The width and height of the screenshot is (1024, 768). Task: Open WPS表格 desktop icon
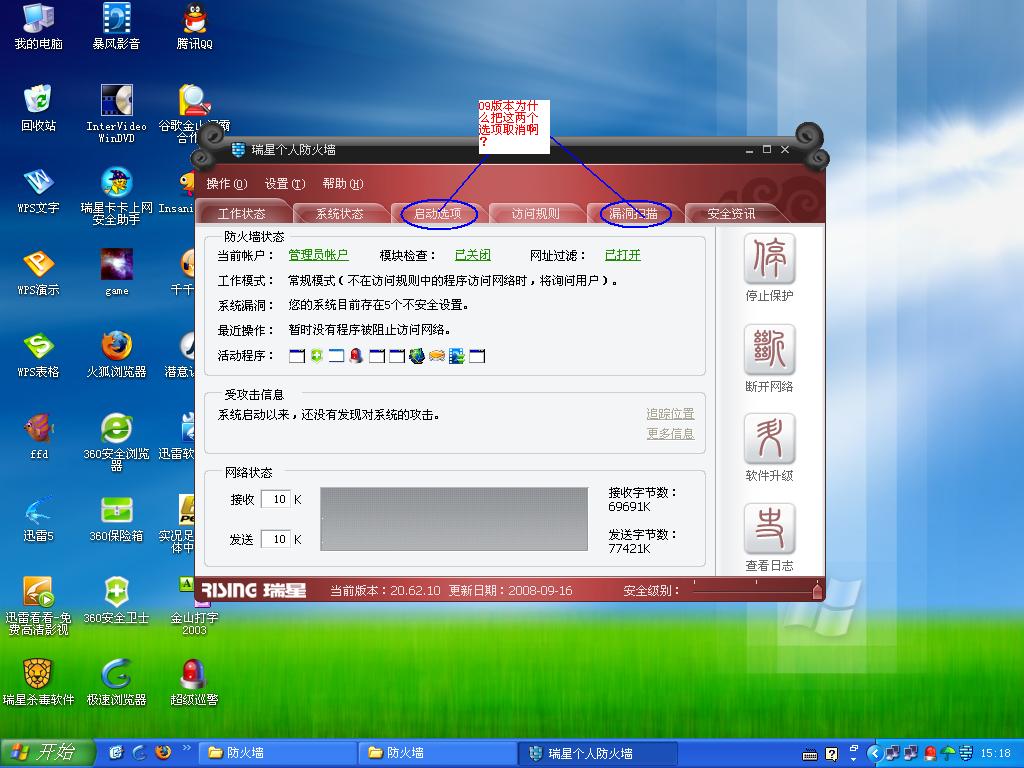pyautogui.click(x=39, y=355)
